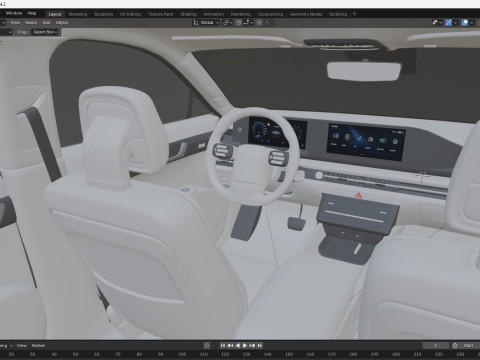Open timeline Marker menu
480x360 pixels.
[x=38, y=346]
